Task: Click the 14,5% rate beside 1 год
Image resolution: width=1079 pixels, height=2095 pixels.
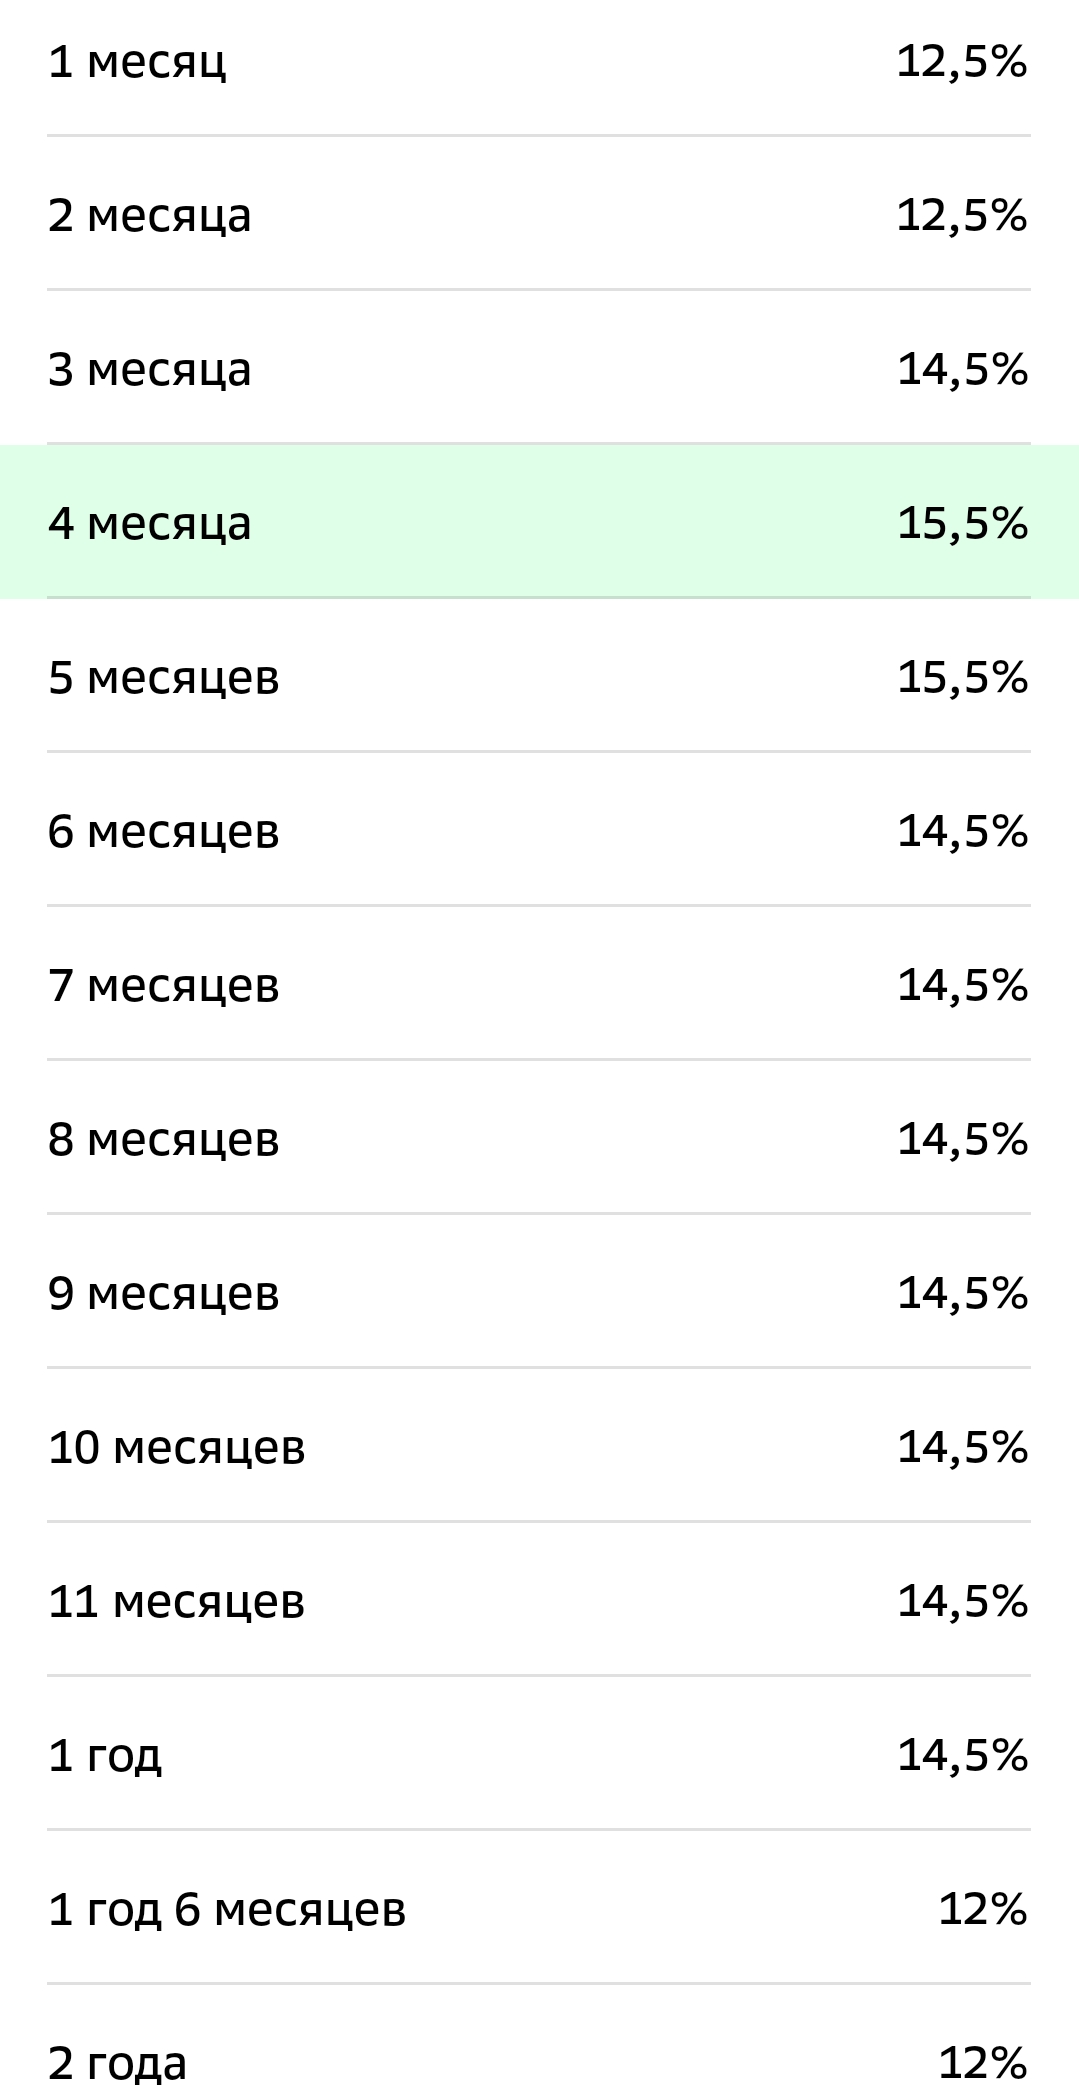Action: pyautogui.click(x=962, y=1756)
